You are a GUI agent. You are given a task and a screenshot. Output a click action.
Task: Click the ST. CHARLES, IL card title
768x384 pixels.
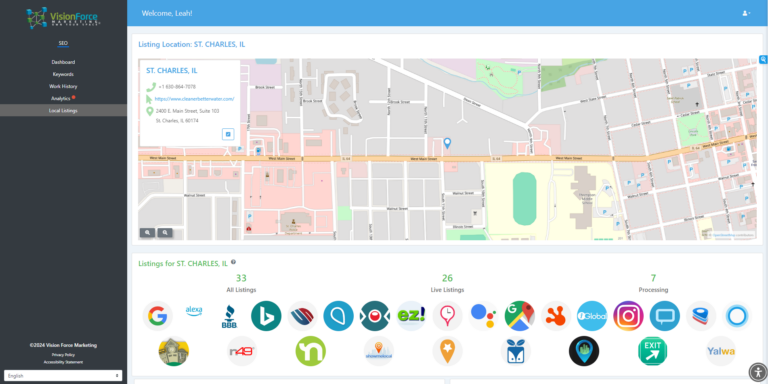(x=172, y=71)
